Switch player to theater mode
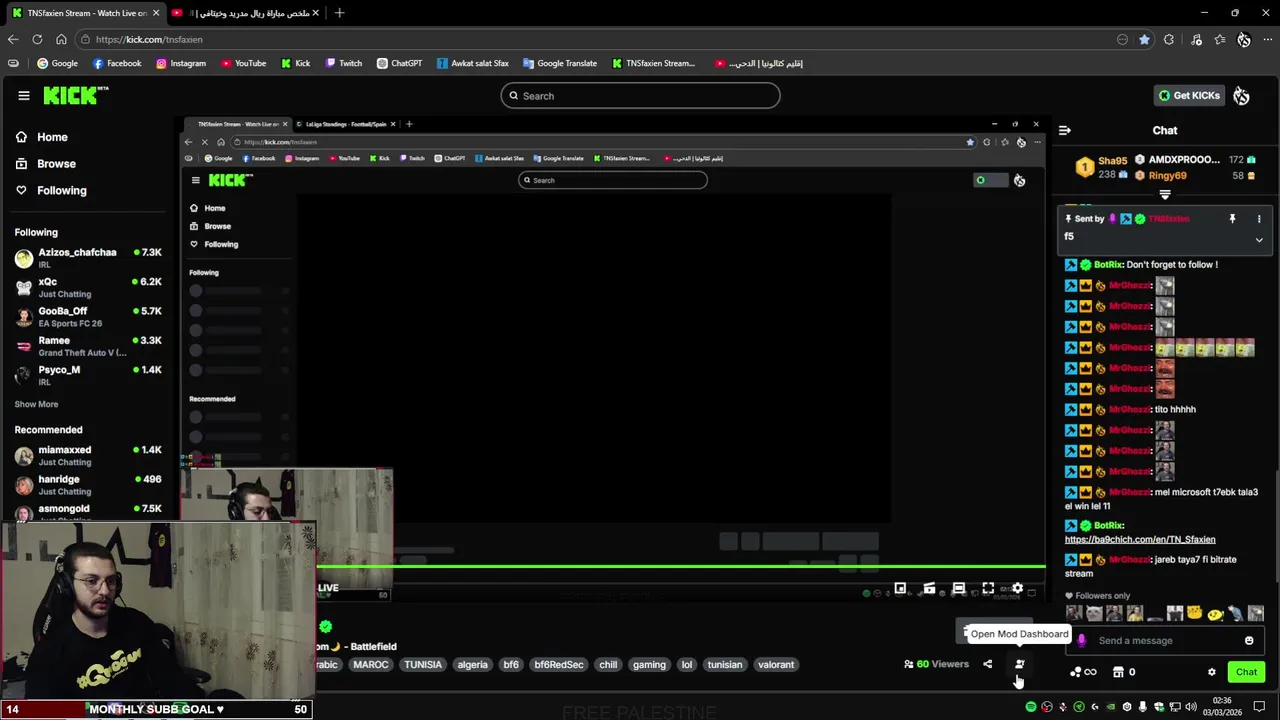Screen dimensions: 1280x720 pos(958,588)
